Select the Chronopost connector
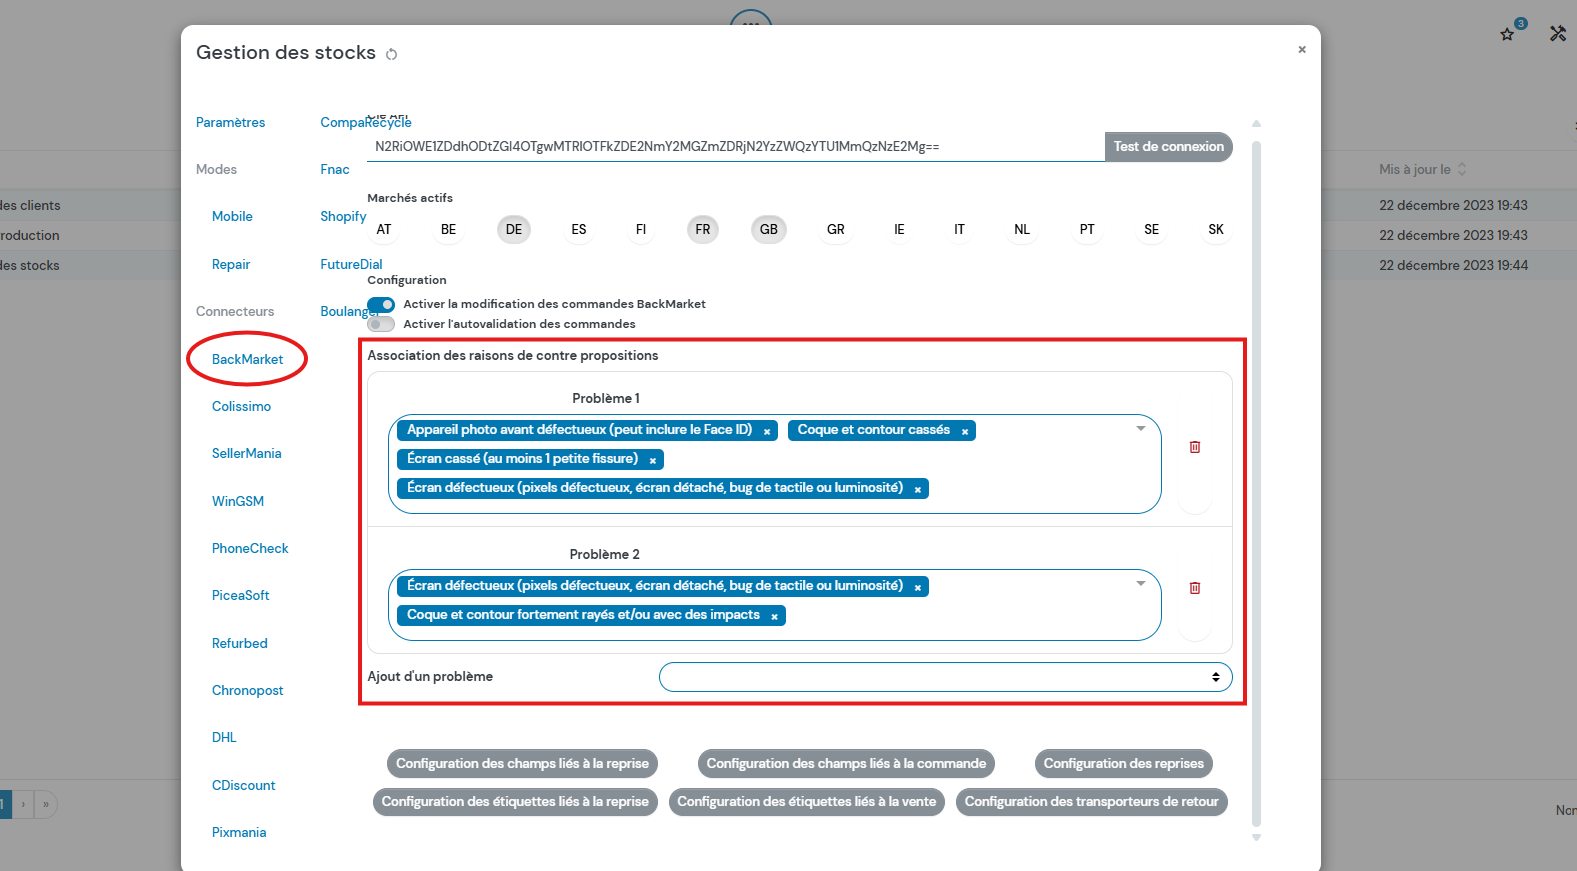1577x871 pixels. click(x=248, y=690)
